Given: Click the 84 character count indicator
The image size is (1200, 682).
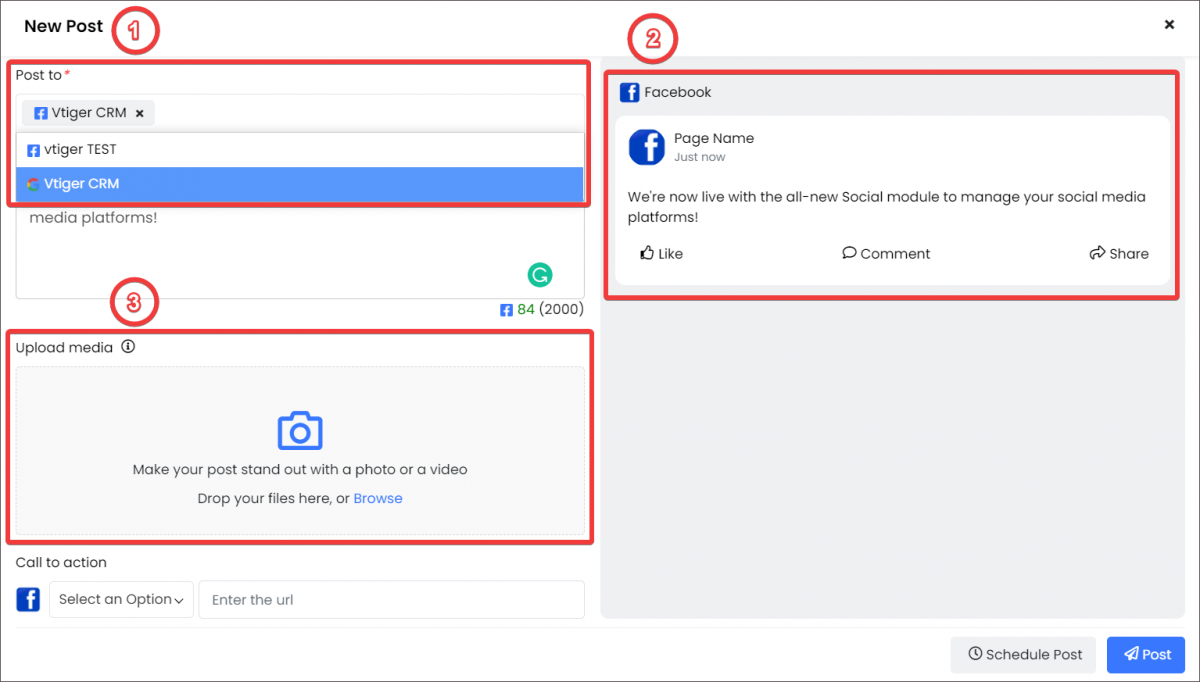Looking at the screenshot, I should pos(527,309).
